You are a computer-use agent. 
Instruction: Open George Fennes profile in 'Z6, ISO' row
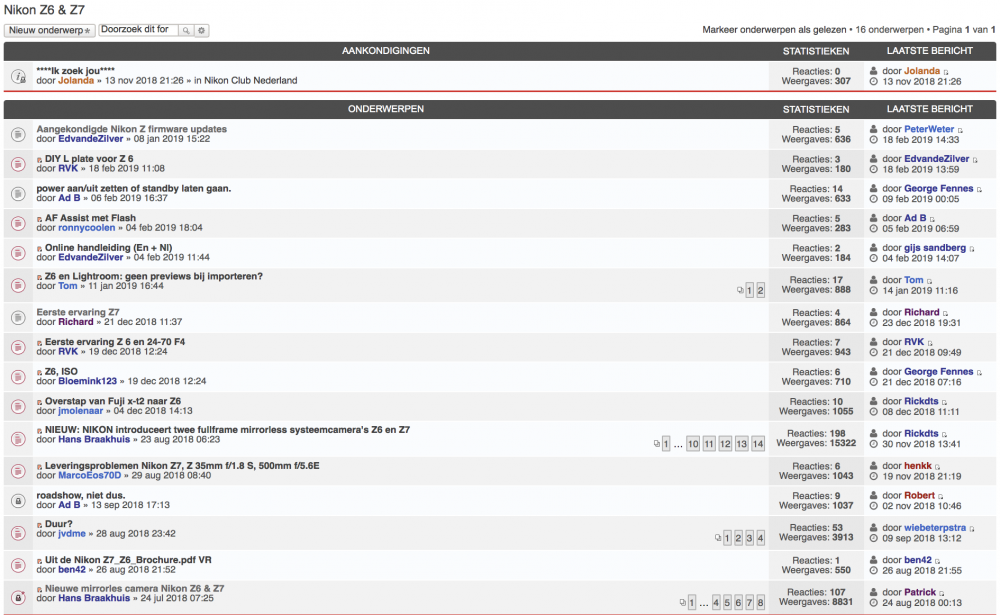(939, 371)
